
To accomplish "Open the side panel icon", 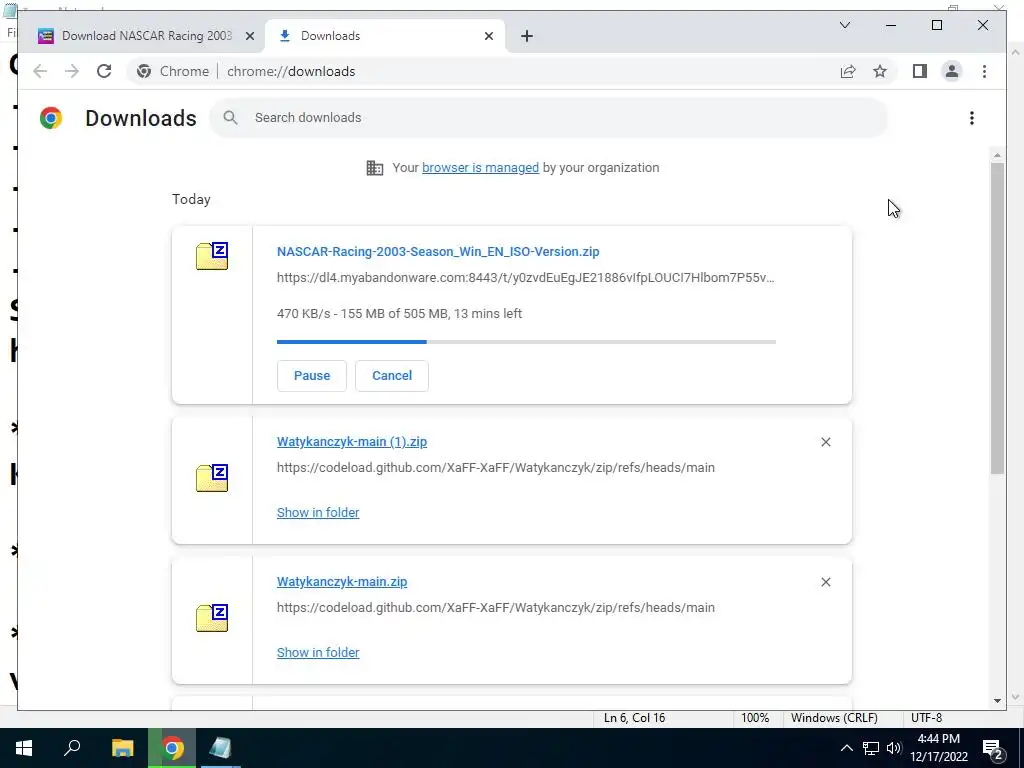I will point(920,71).
